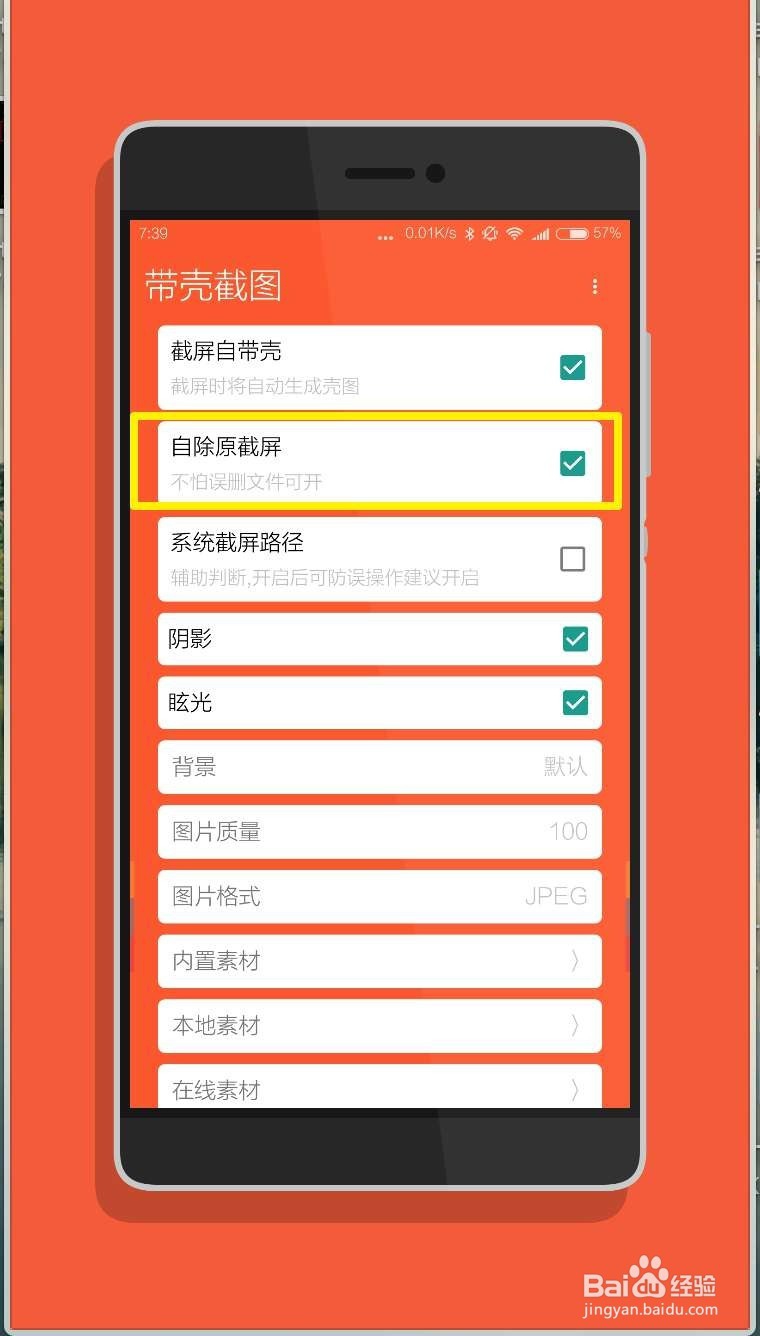Tap the Wi-Fi status bar icon
This screenshot has width=760, height=1336.
click(515, 233)
